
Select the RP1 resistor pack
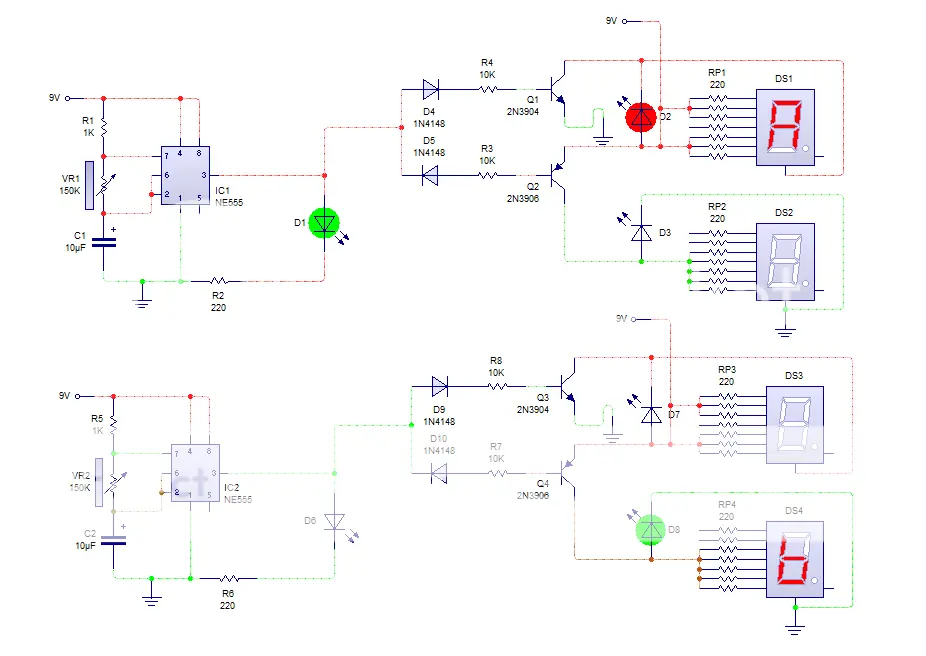(718, 128)
